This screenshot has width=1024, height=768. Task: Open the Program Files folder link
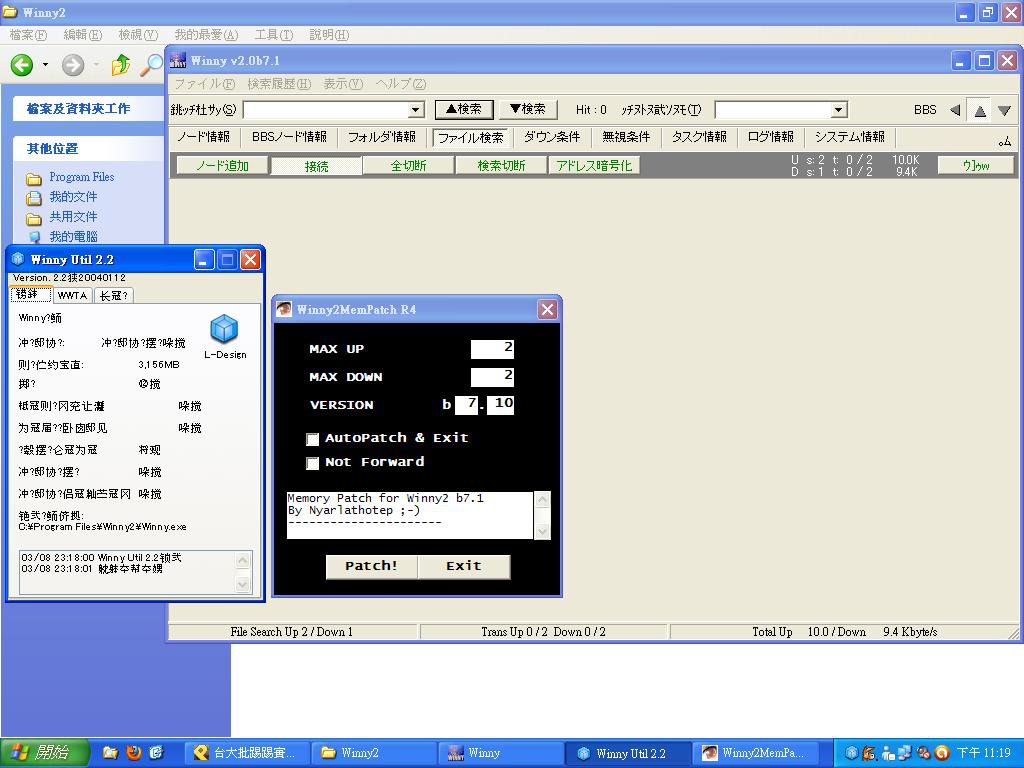[81, 177]
